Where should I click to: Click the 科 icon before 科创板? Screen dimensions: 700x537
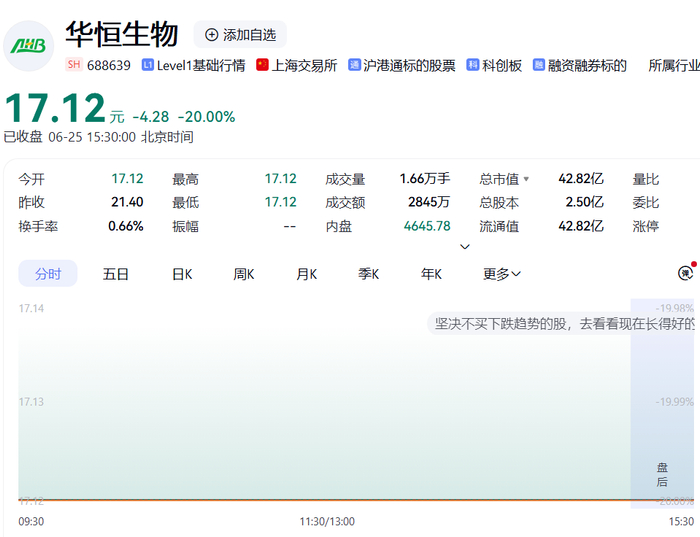click(472, 65)
